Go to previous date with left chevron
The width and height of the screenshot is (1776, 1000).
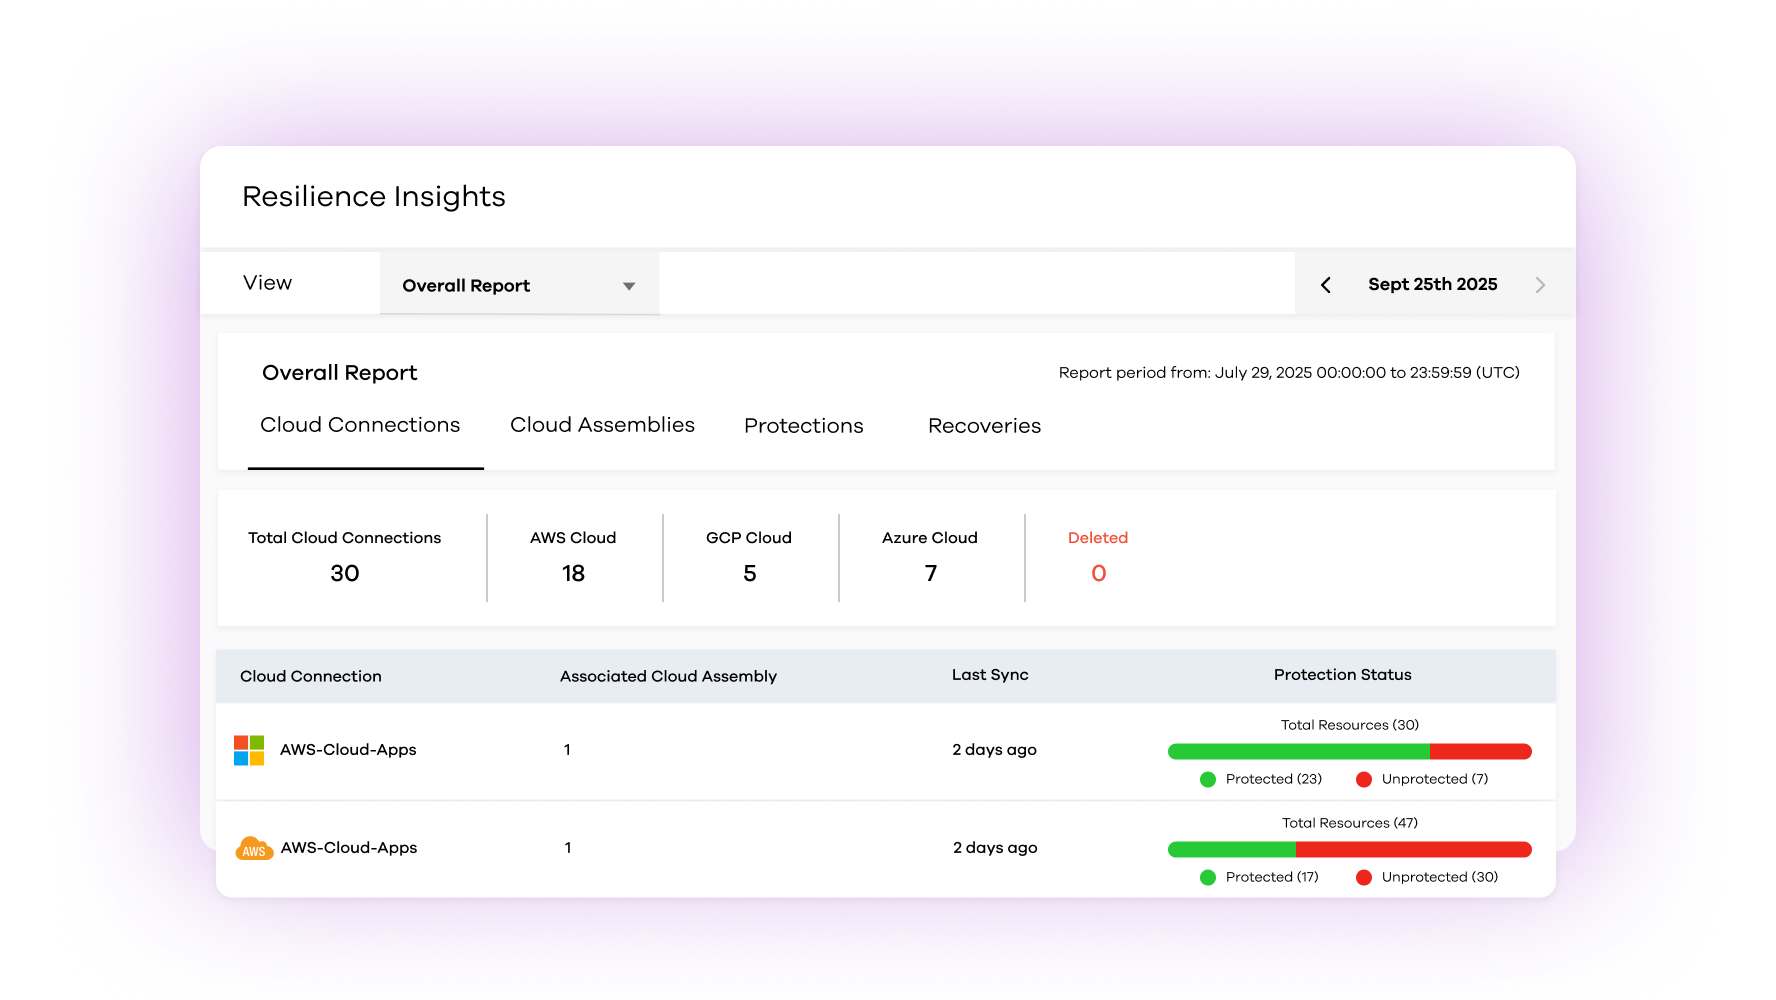click(1326, 285)
